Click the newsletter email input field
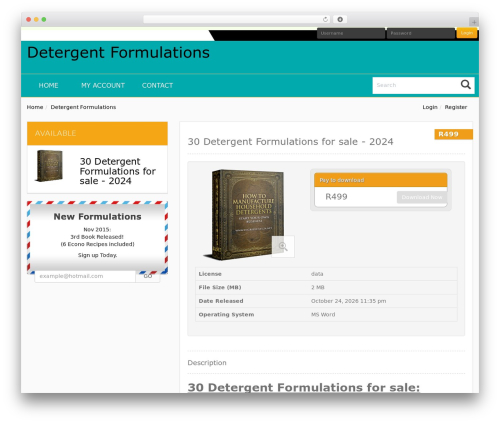 pos(85,276)
